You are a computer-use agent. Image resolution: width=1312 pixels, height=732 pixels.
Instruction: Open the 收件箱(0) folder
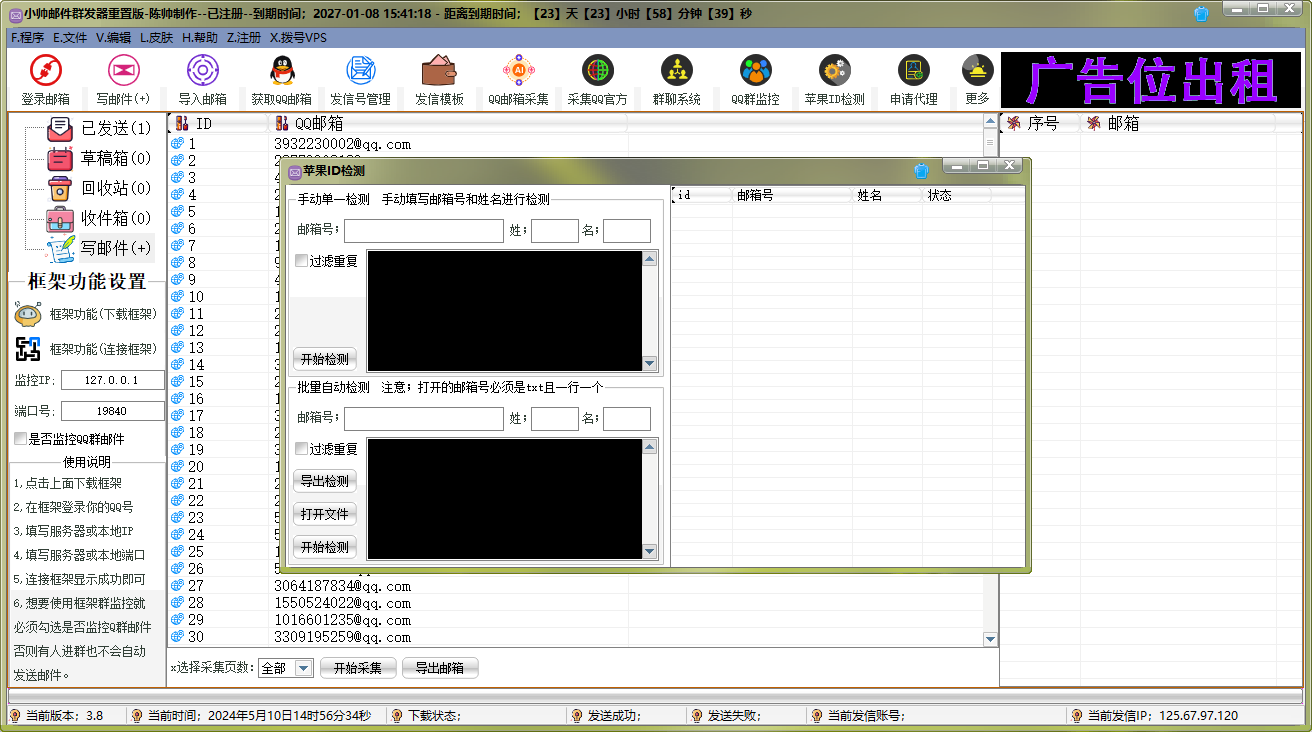click(100, 218)
